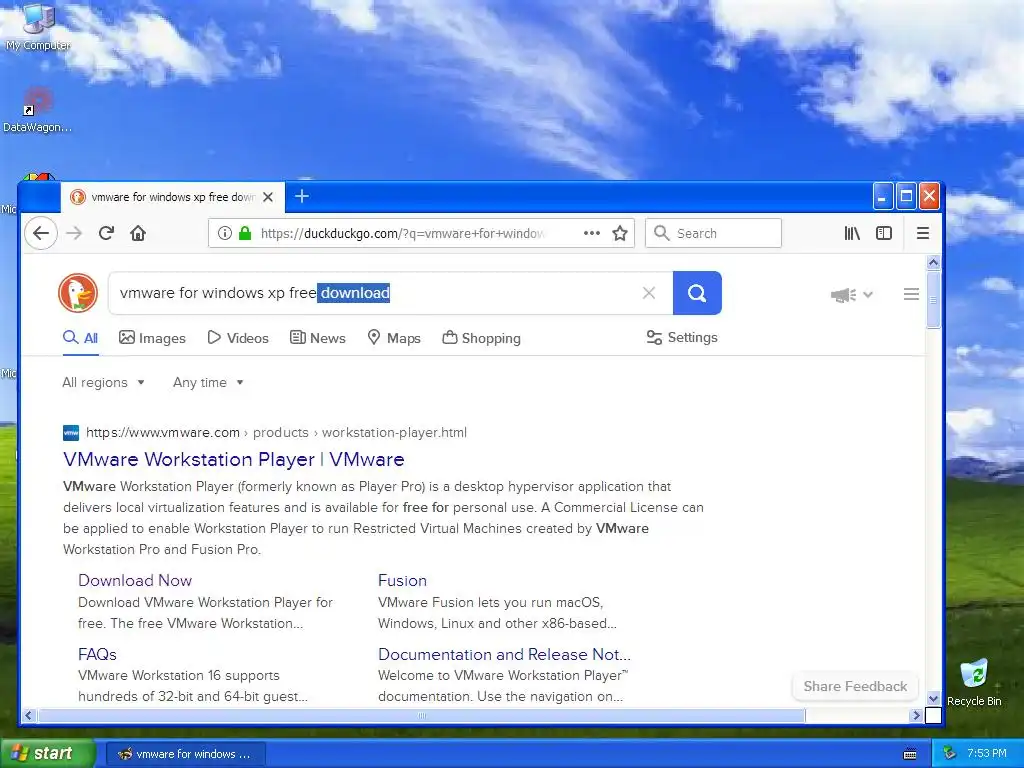Maximize the Firefox window
Image resolution: width=1024 pixels, height=768 pixels.
tap(906, 196)
